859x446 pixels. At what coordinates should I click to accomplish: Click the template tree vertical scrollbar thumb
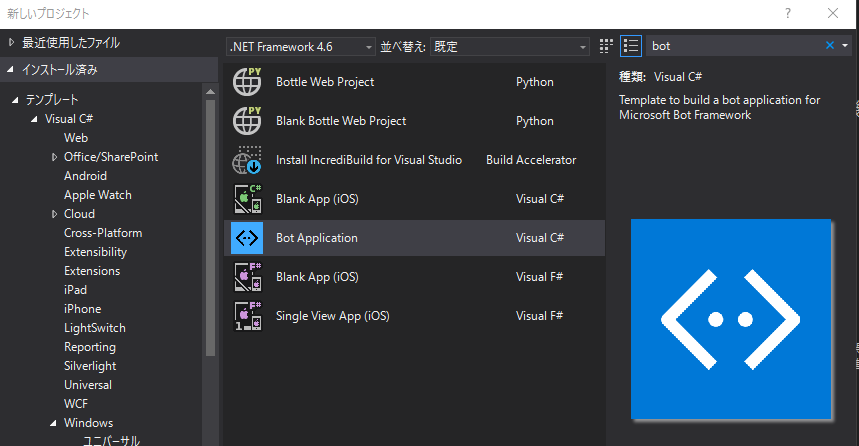(210, 228)
